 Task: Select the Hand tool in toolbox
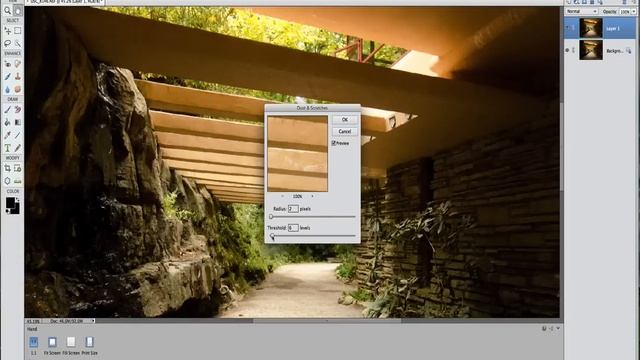coord(18,10)
